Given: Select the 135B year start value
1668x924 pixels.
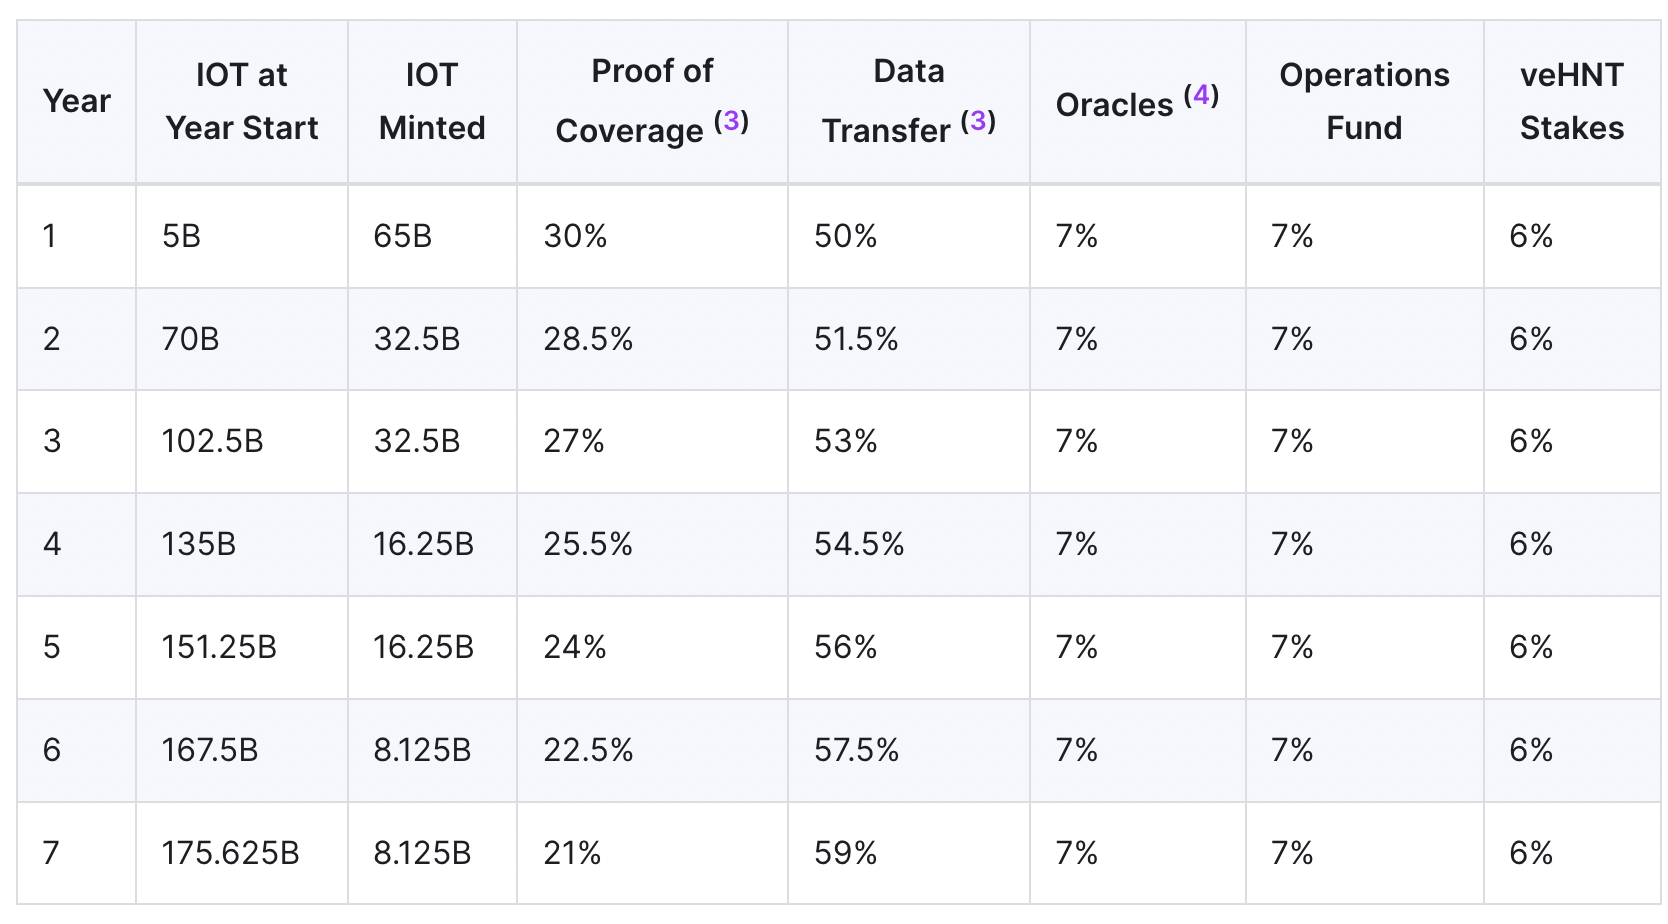Looking at the screenshot, I should click(199, 544).
